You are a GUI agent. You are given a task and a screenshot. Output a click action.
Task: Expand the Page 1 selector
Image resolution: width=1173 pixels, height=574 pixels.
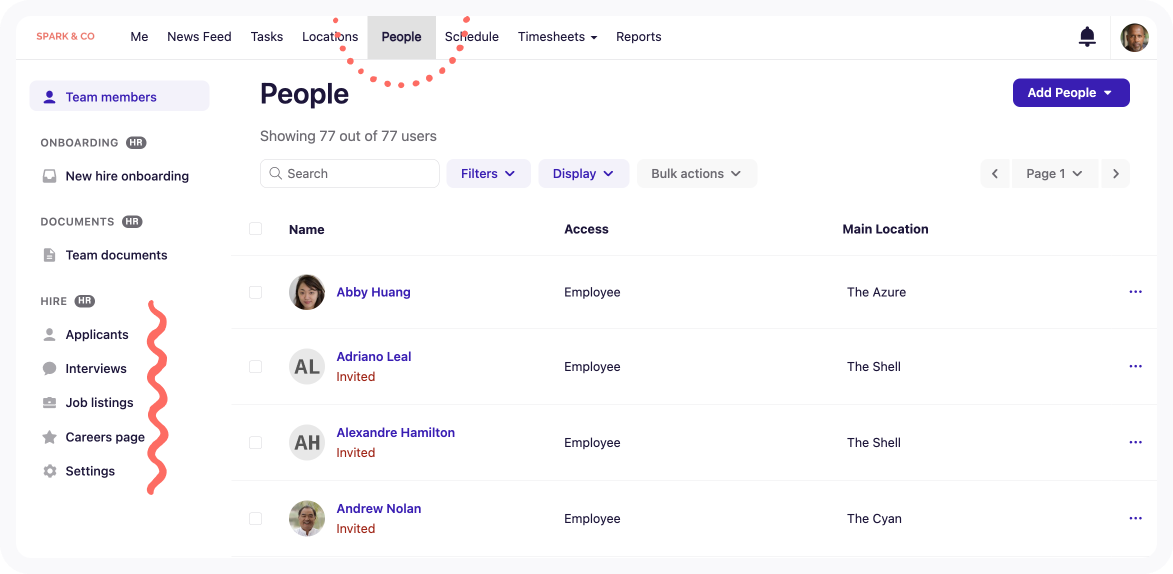coord(1054,174)
